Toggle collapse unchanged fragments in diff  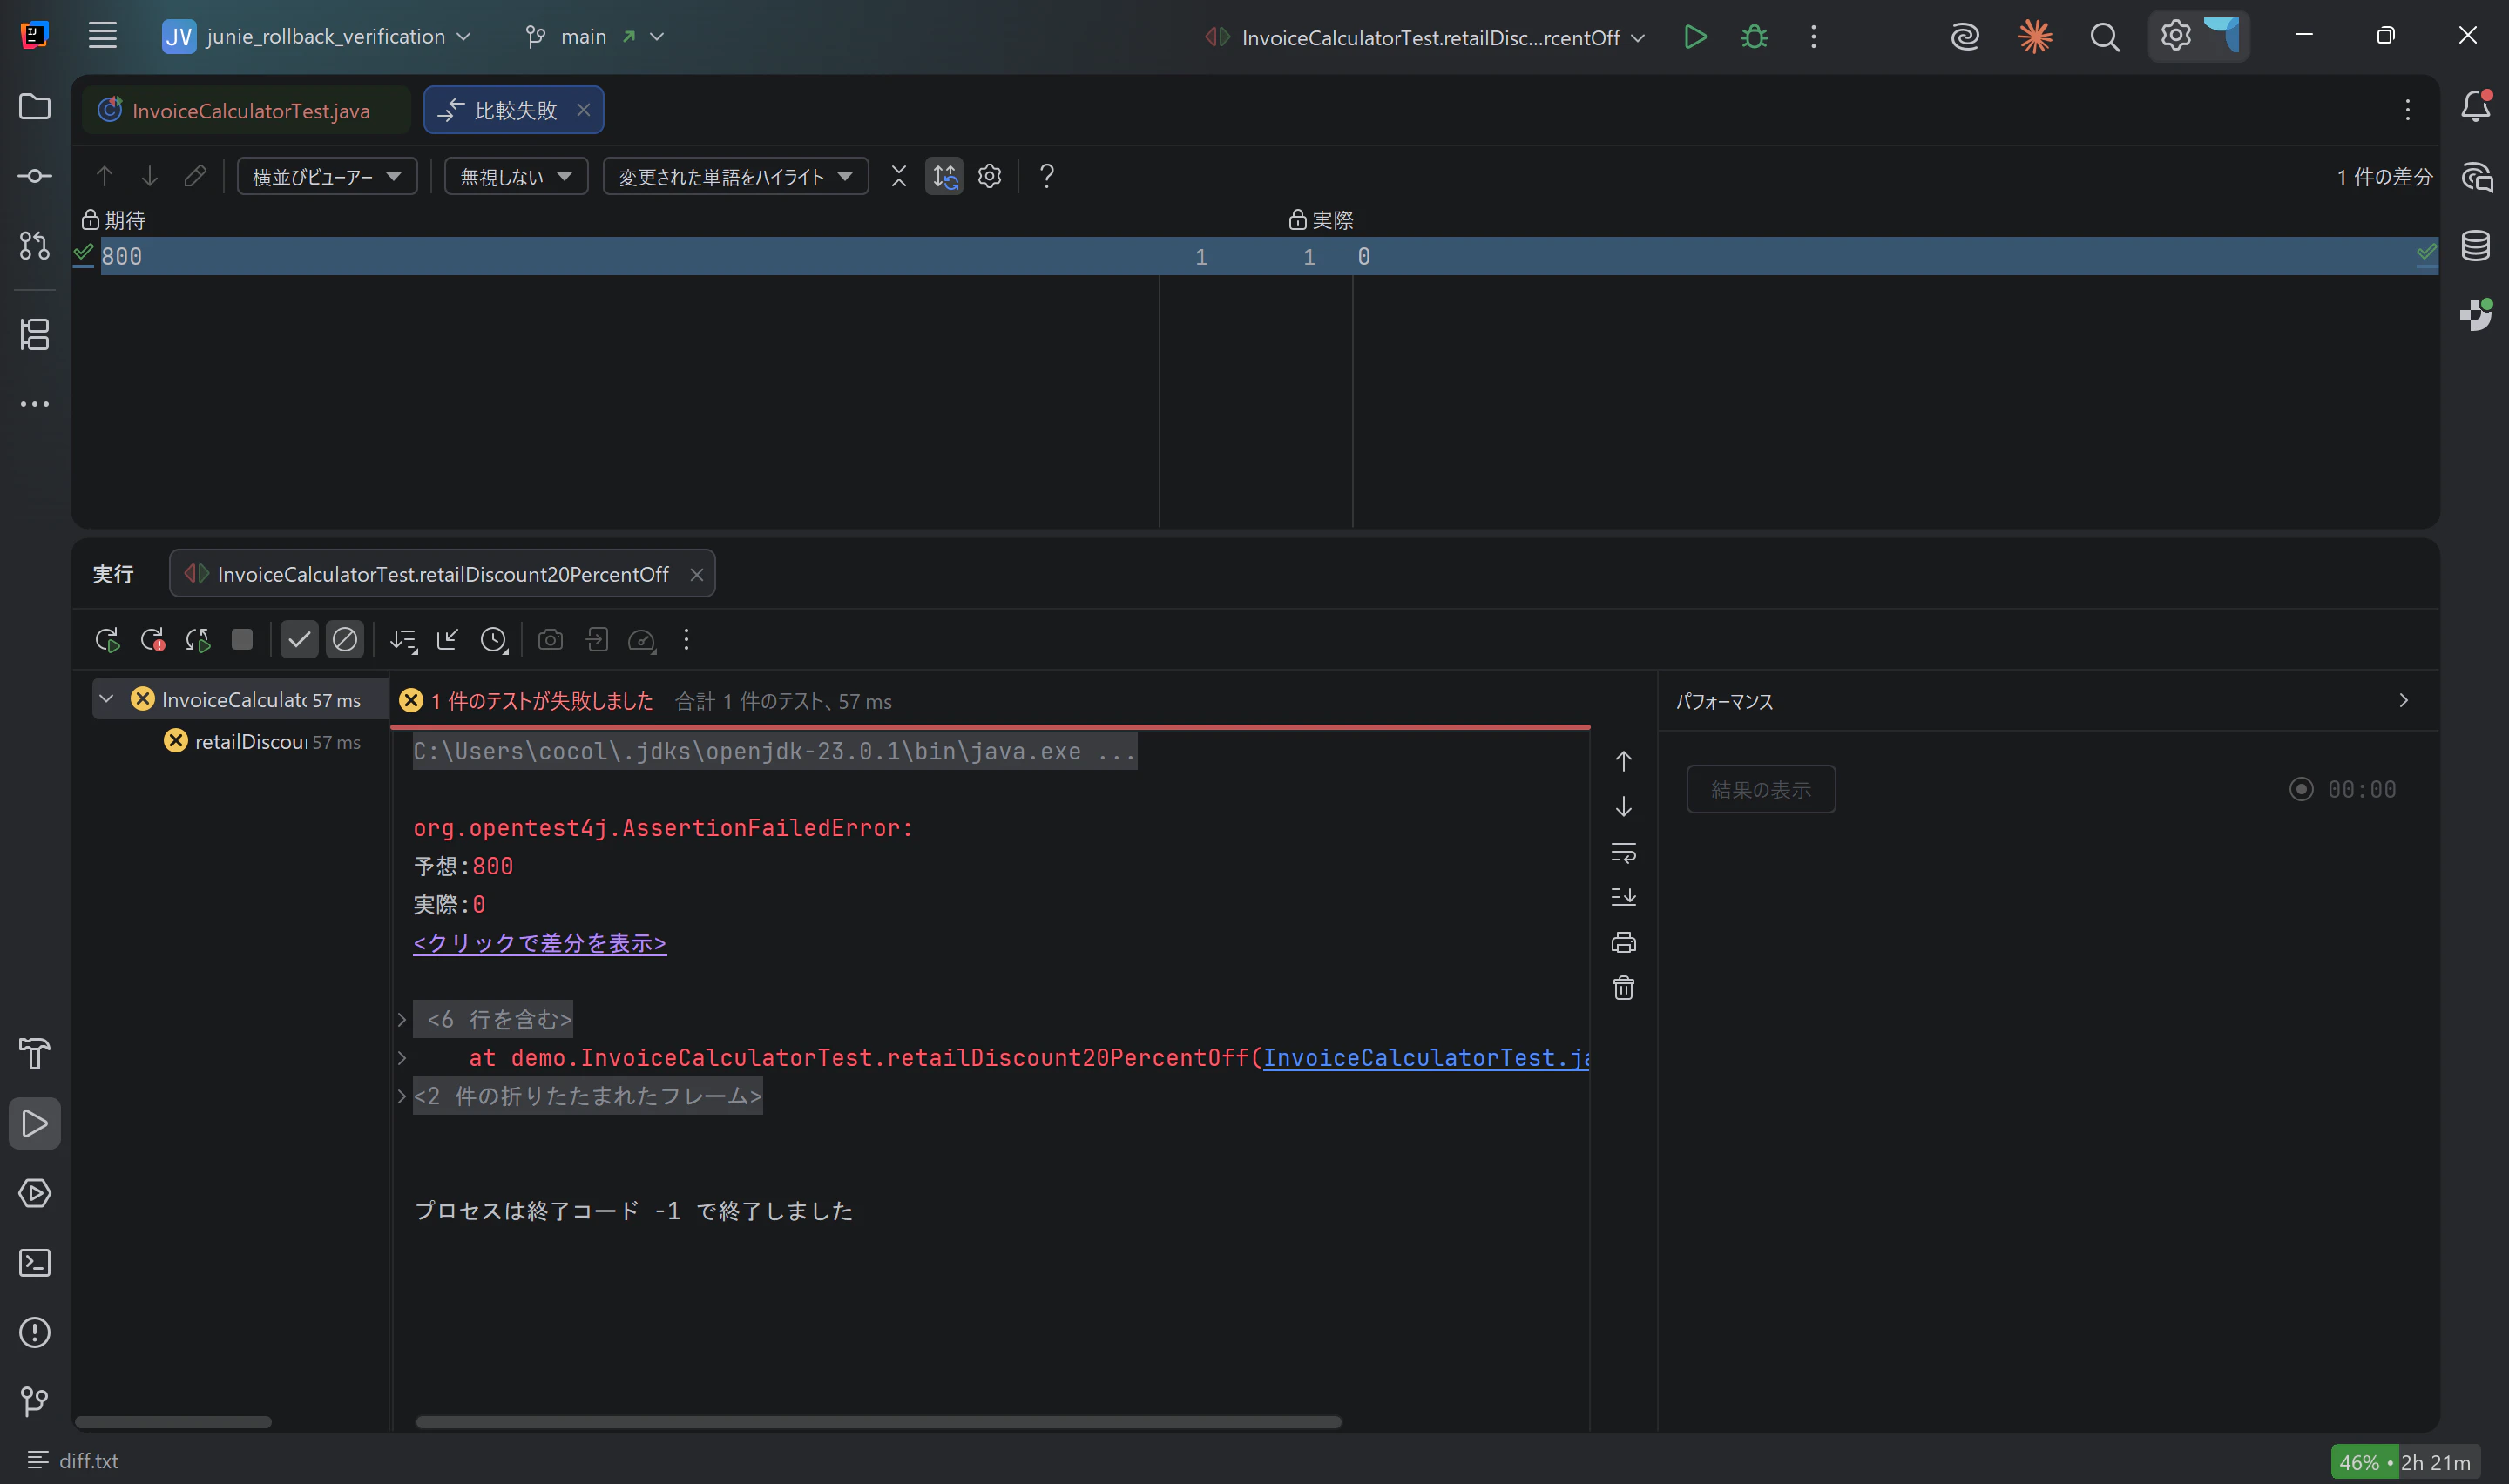[898, 176]
